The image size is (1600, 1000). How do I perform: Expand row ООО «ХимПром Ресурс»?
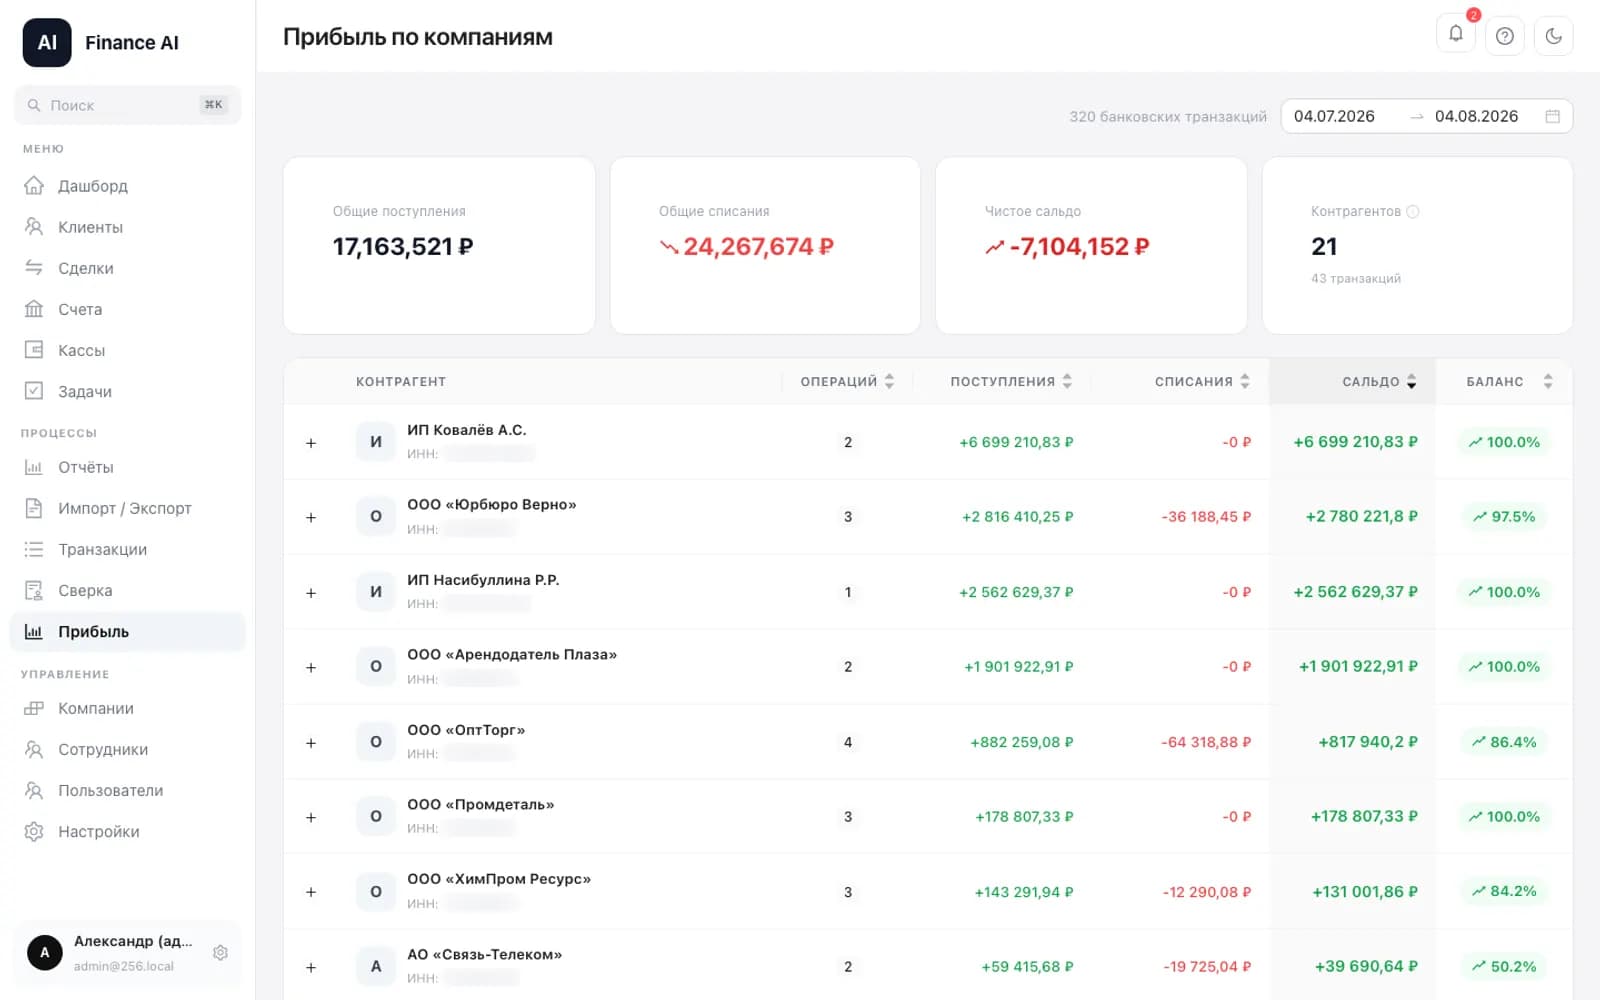[x=311, y=892]
